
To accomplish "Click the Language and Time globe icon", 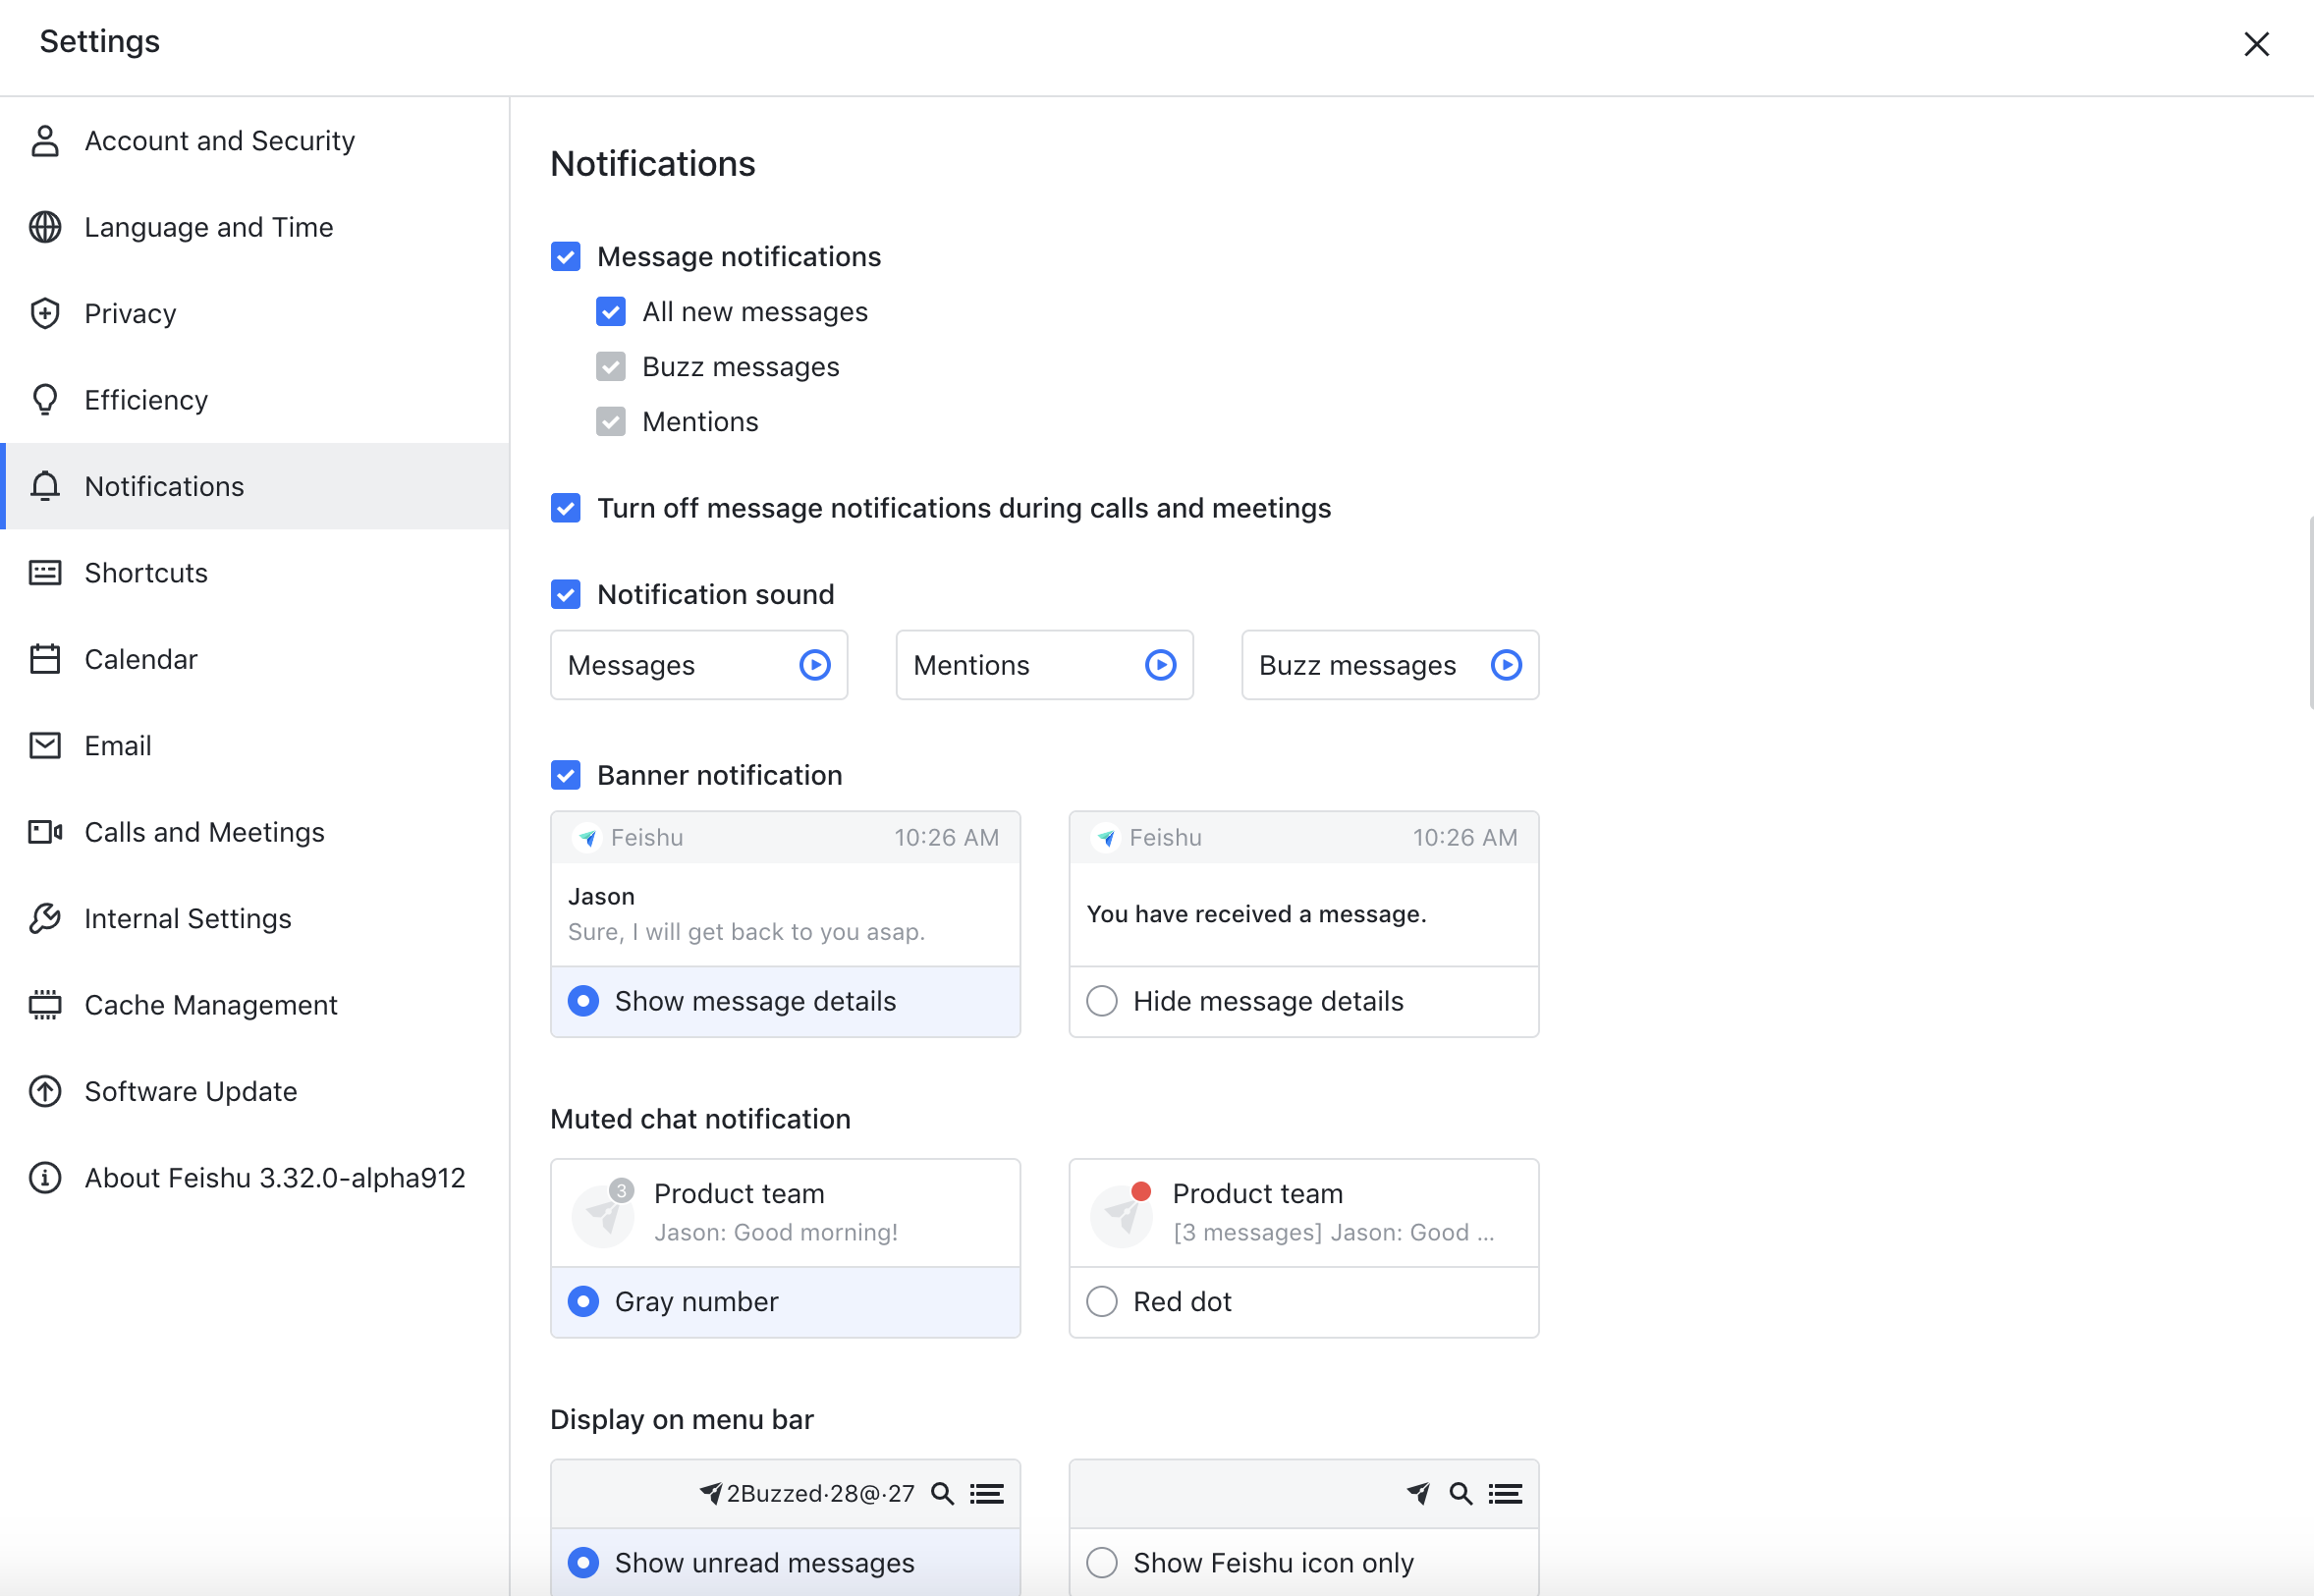I will (45, 227).
